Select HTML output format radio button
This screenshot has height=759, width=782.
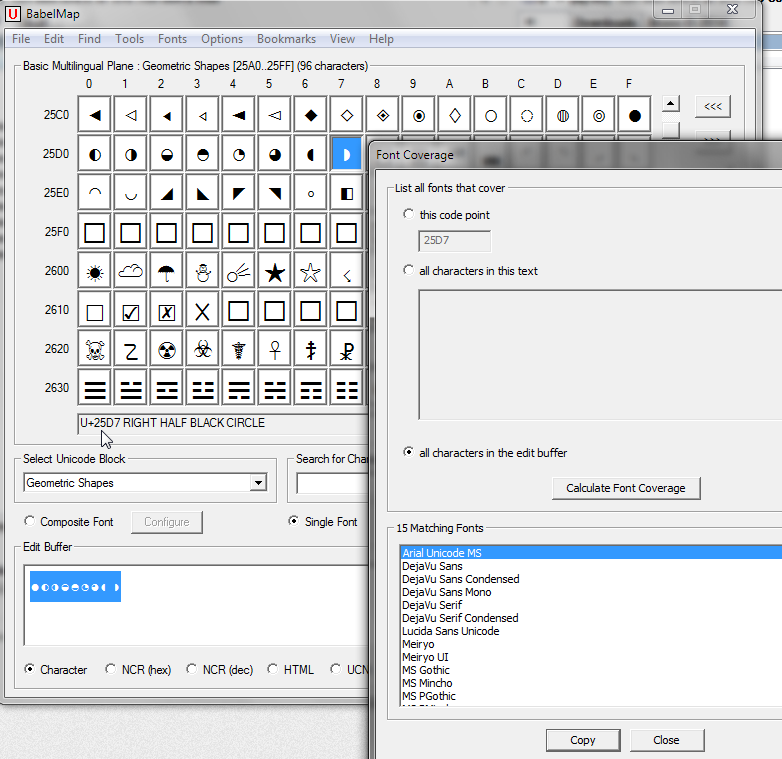(x=272, y=669)
